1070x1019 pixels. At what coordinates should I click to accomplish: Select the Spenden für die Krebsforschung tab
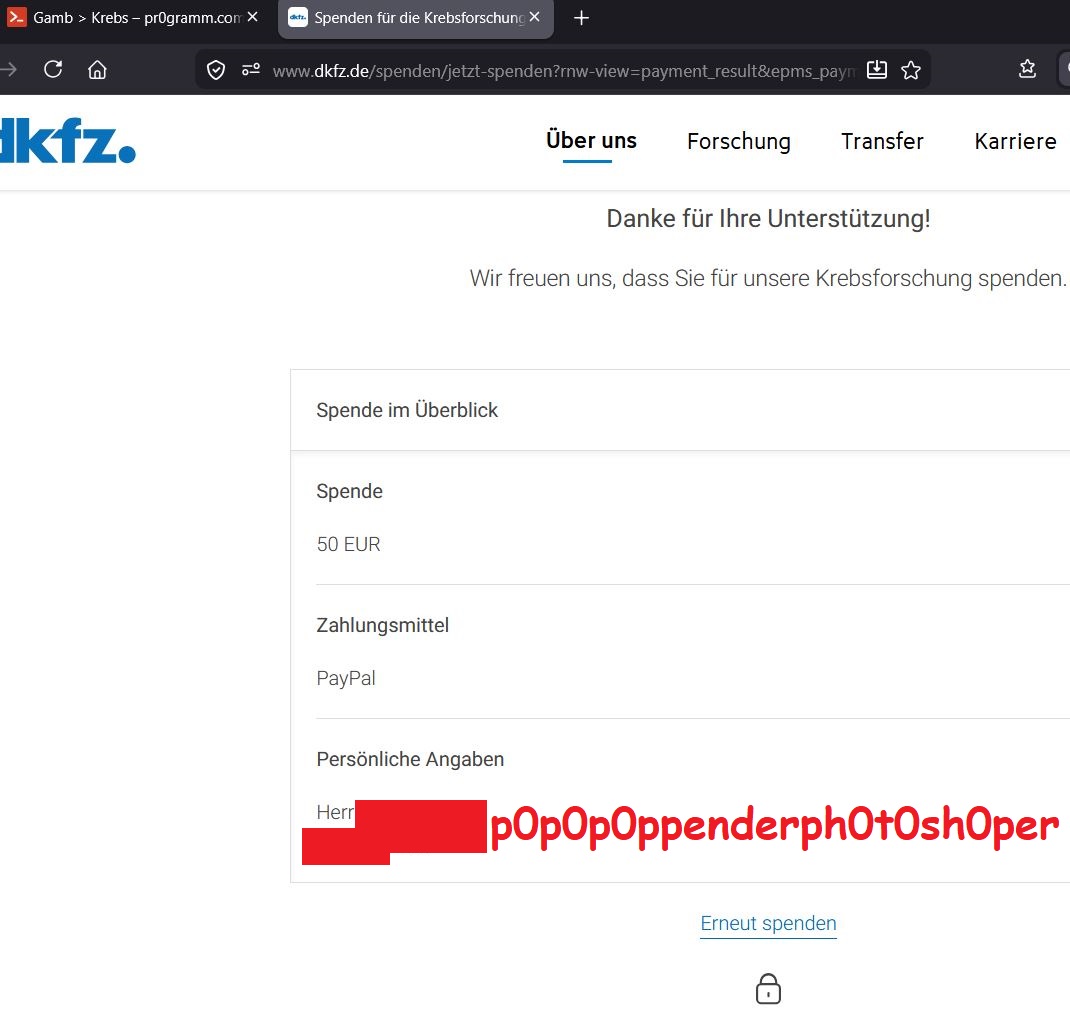tap(410, 18)
